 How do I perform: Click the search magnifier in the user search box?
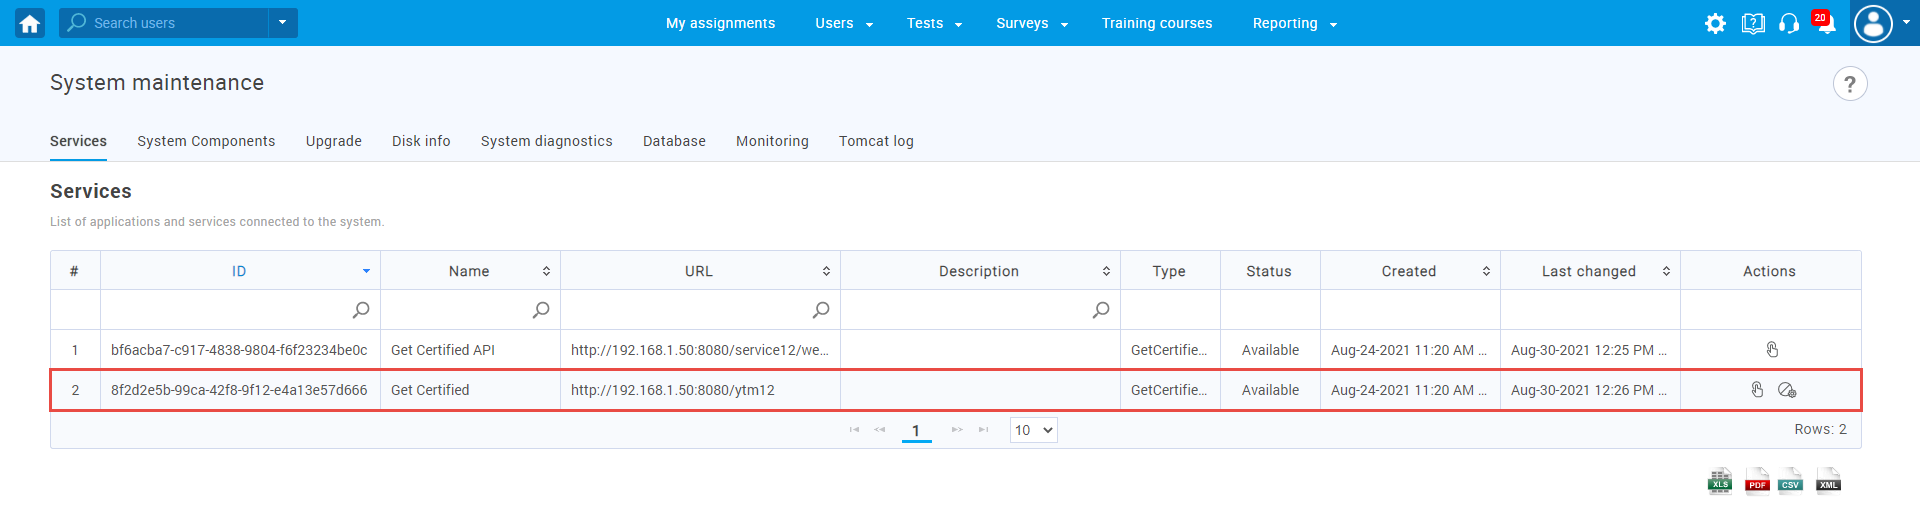coord(77,22)
